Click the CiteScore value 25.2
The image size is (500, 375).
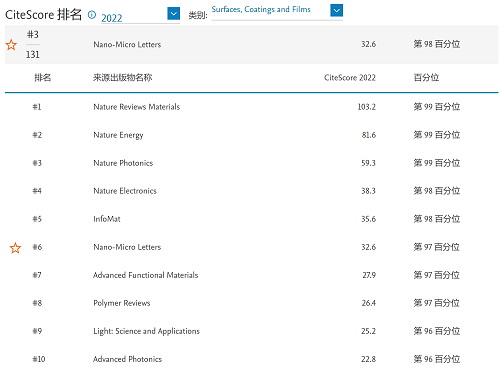pos(368,331)
